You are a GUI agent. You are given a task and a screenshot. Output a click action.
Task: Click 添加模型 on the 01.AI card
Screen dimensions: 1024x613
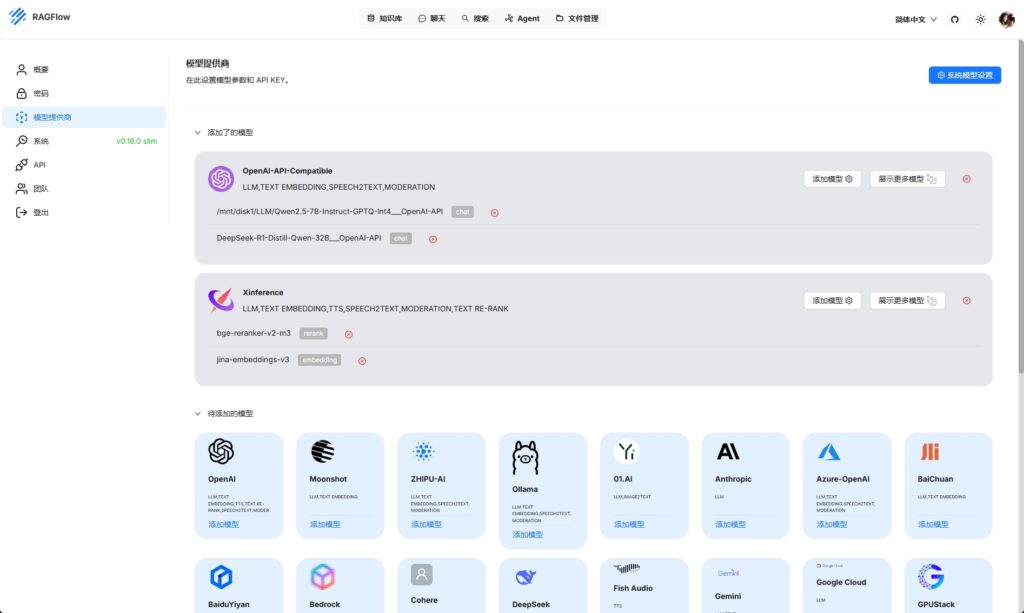tap(629, 524)
